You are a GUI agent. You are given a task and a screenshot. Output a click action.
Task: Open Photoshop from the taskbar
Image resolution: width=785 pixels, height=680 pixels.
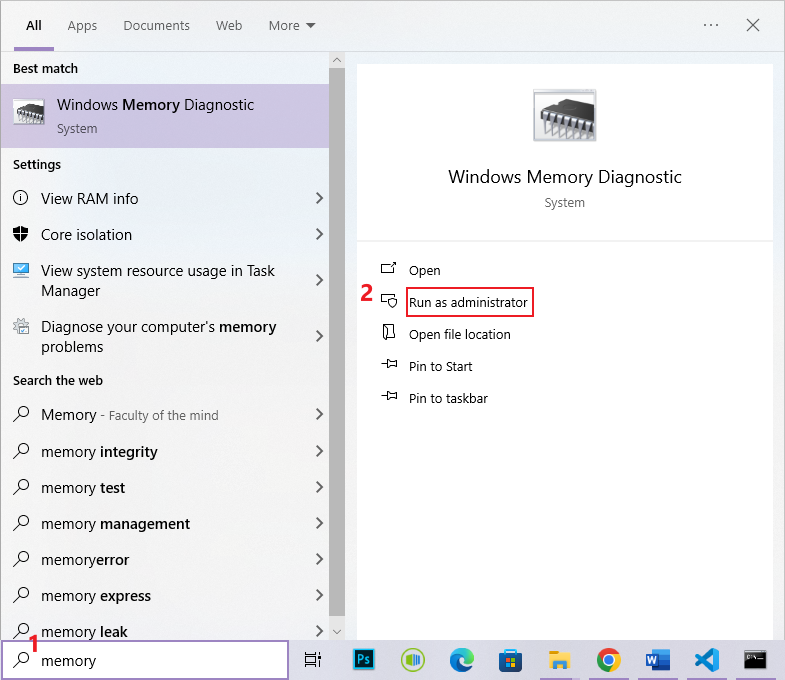364,660
